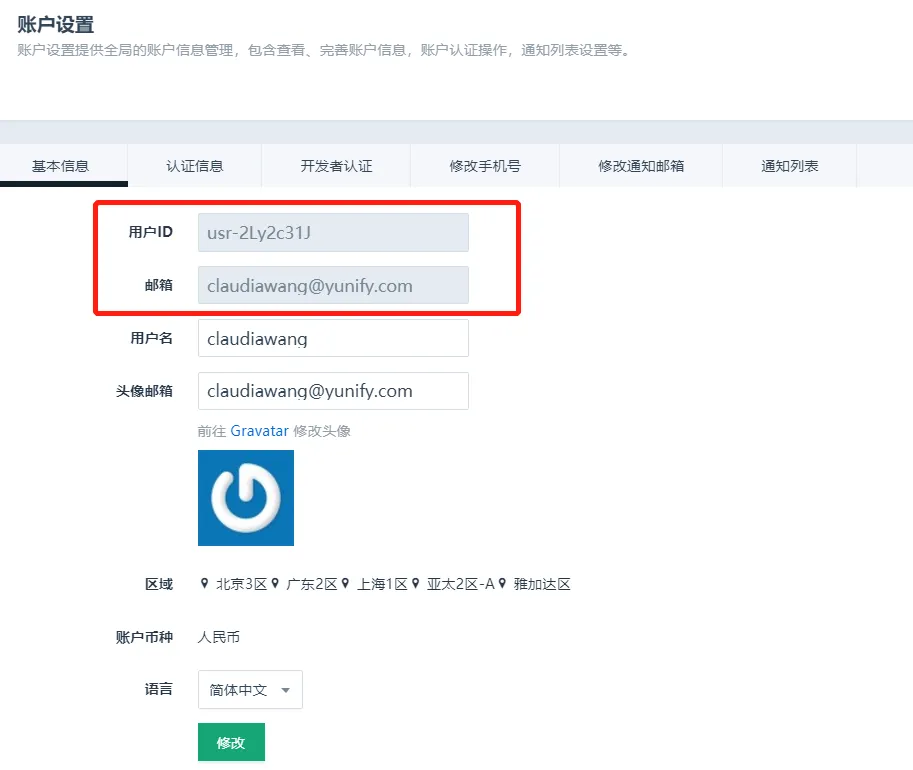Click the Gravatar power-button avatar image

point(245,498)
